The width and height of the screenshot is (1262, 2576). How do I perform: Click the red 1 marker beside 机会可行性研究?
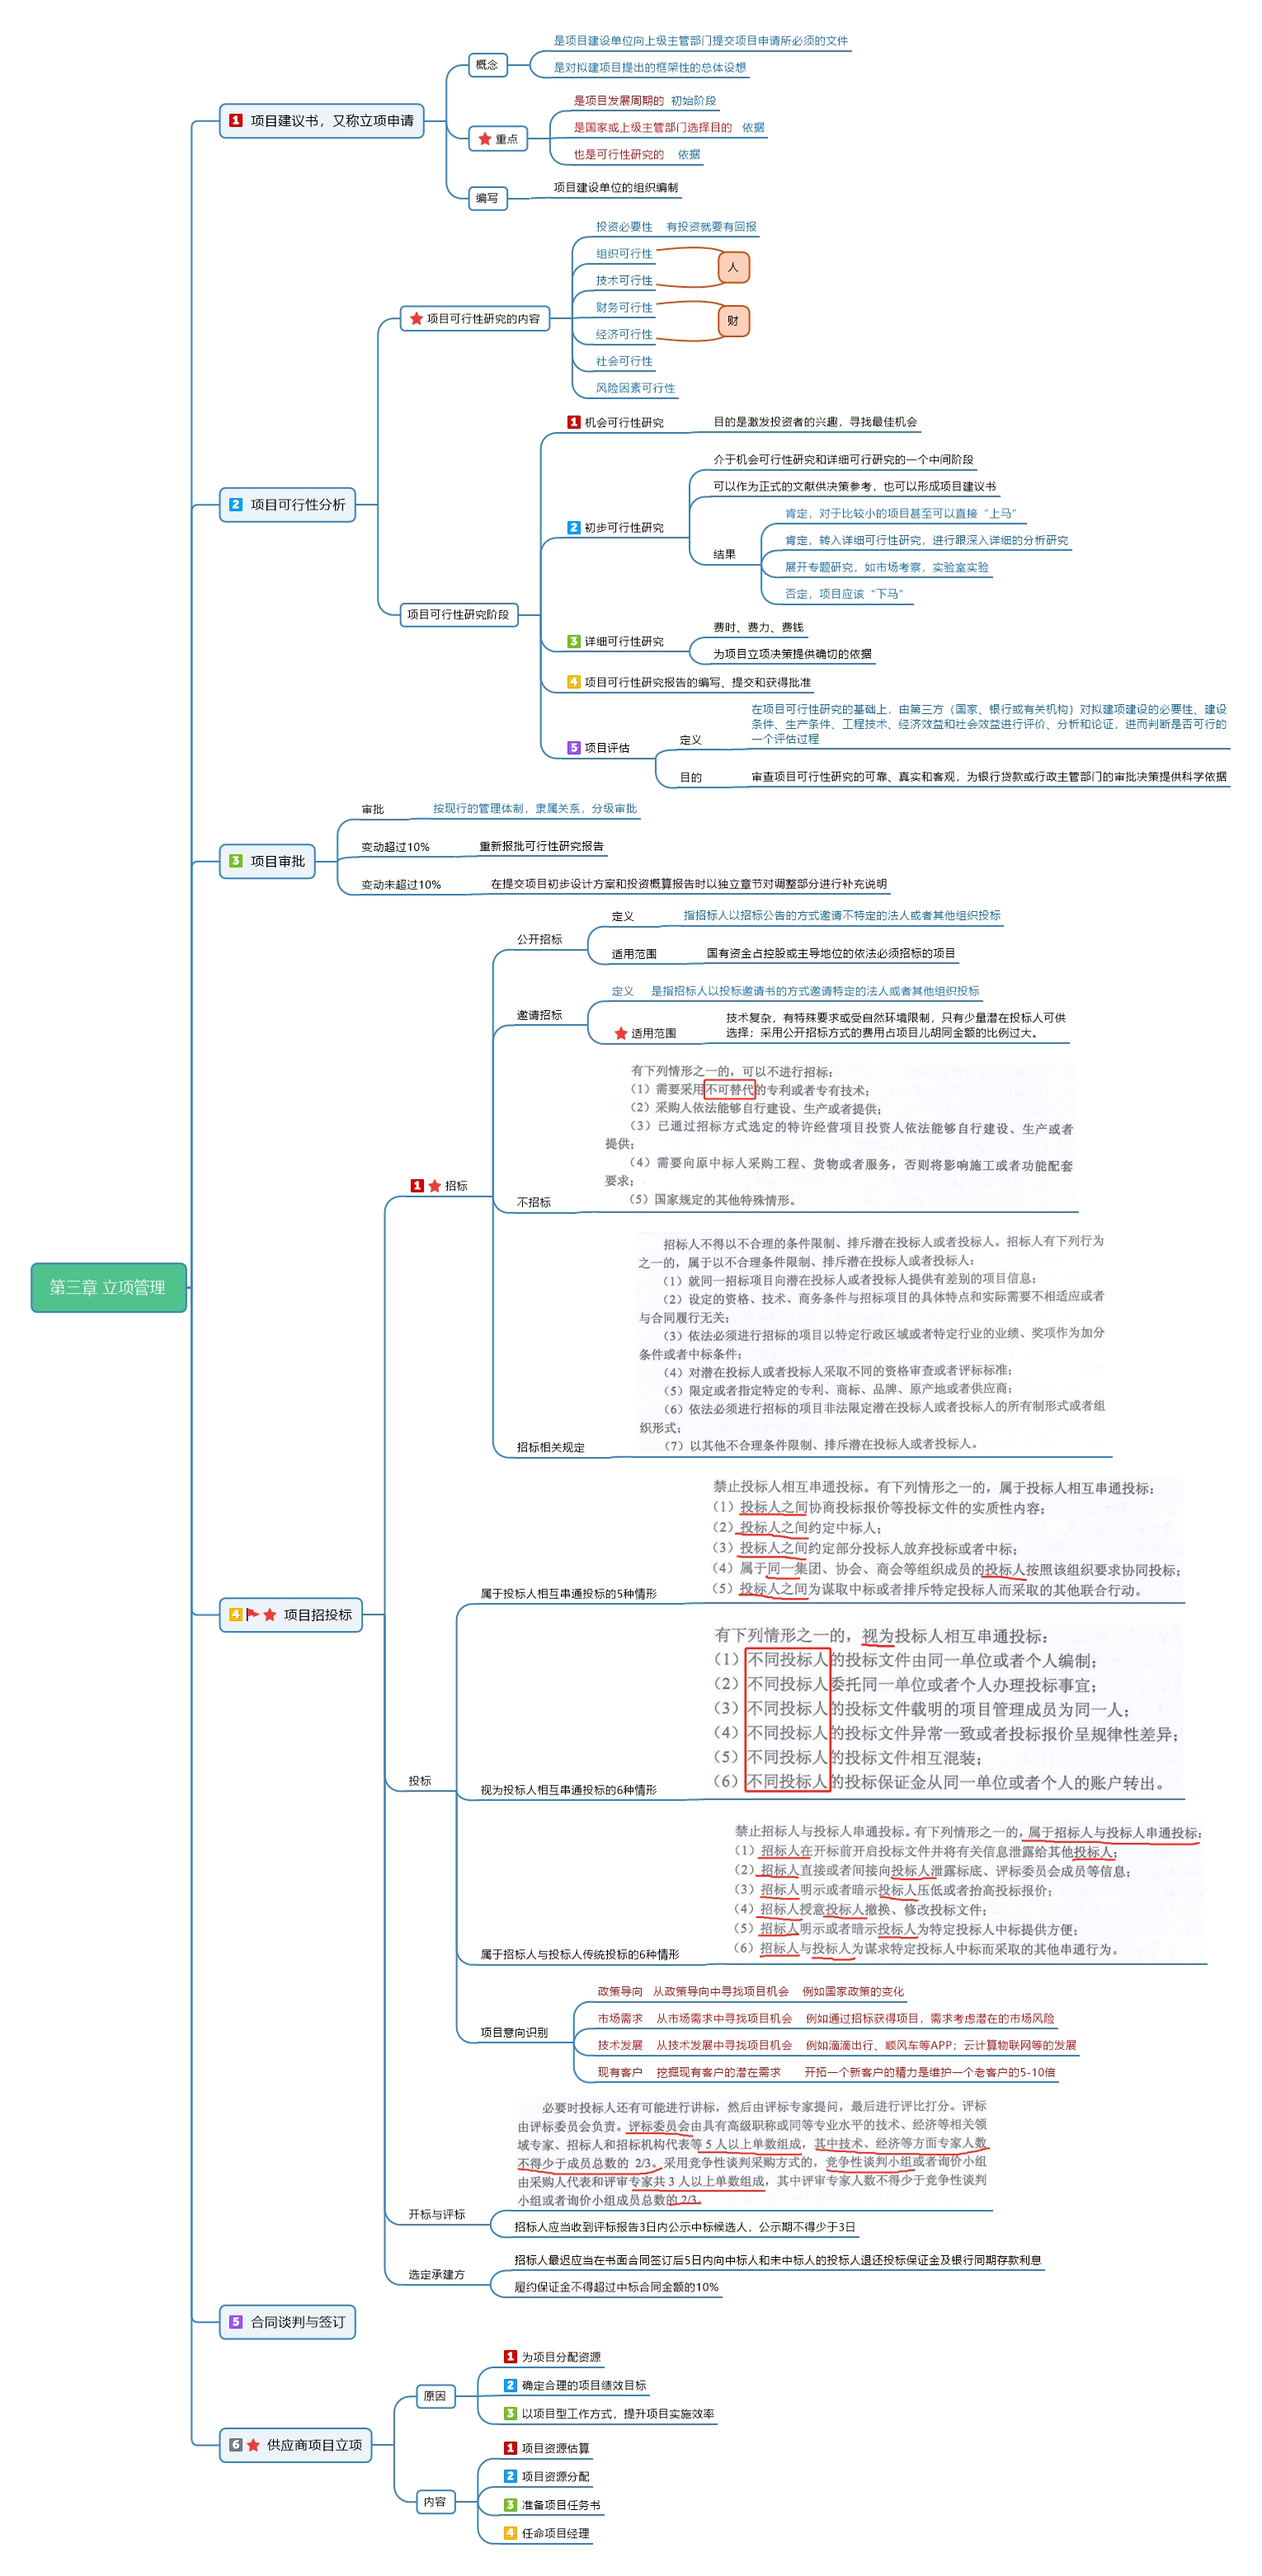click(574, 423)
